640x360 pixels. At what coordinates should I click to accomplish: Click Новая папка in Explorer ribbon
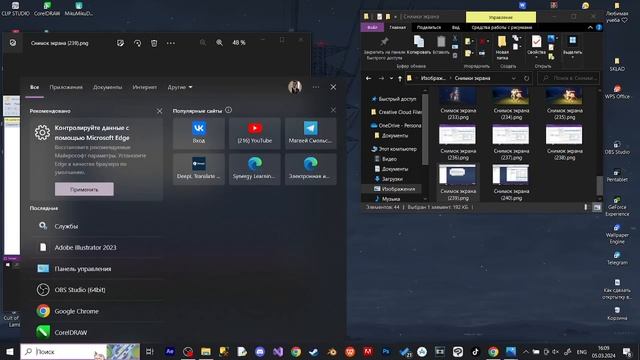(x=502, y=47)
